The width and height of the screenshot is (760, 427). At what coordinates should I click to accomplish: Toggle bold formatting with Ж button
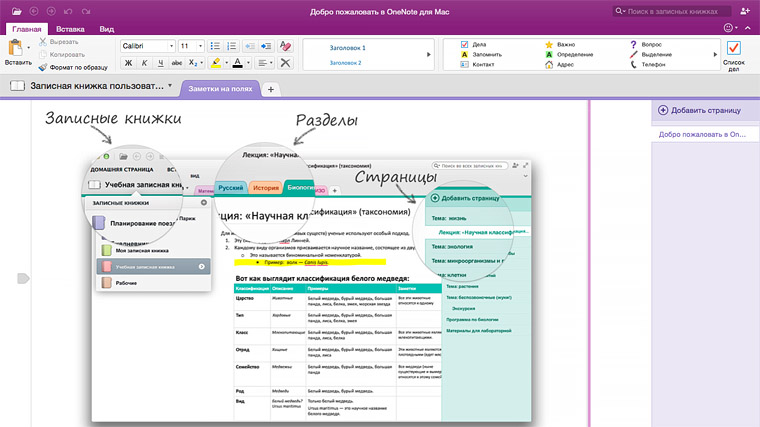pos(128,63)
